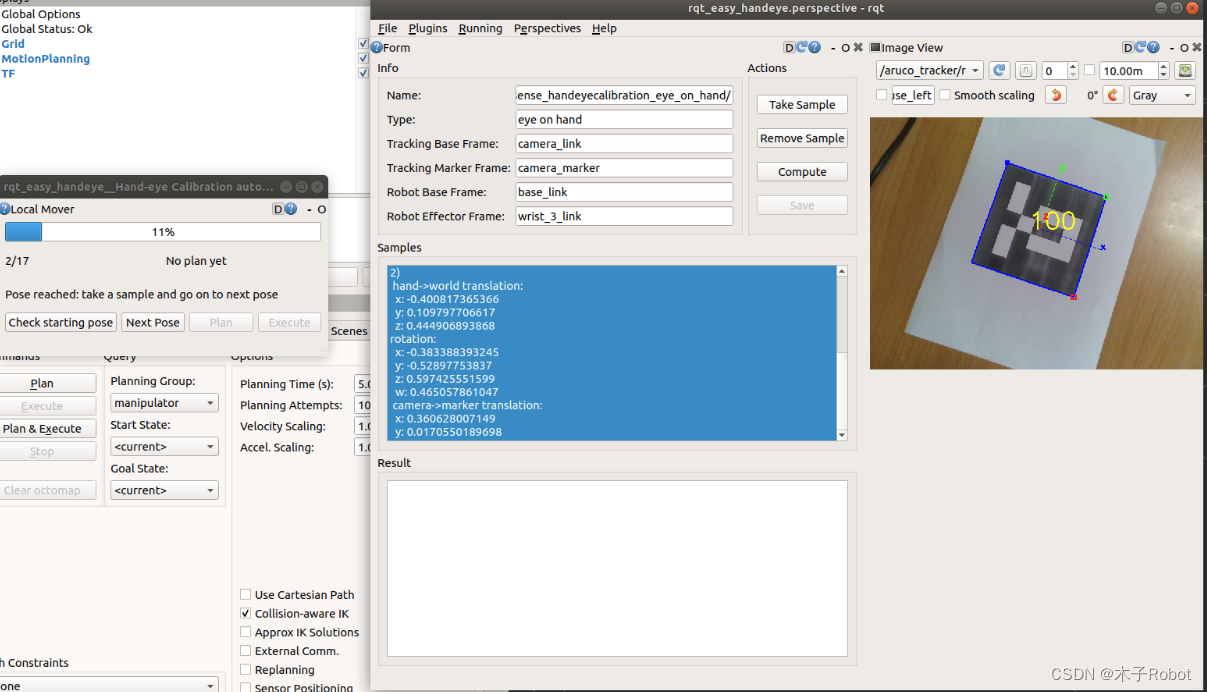Rotate image right with orange arrow icon

pyautogui.click(x=1112, y=95)
